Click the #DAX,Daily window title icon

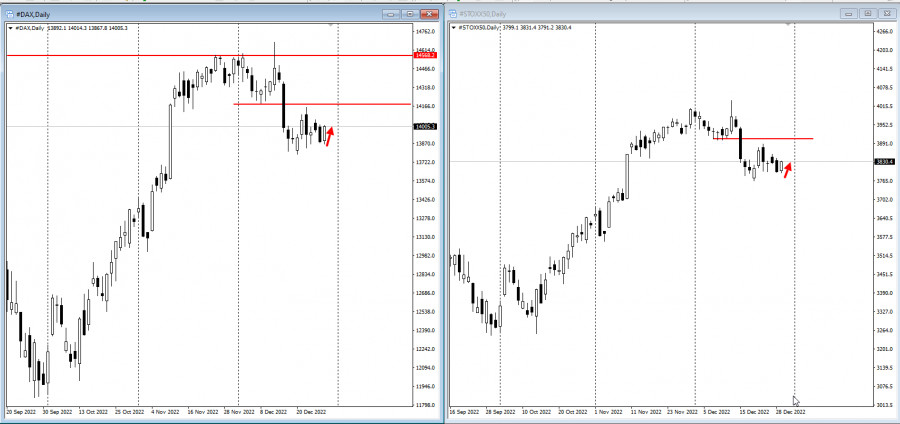(x=10, y=14)
